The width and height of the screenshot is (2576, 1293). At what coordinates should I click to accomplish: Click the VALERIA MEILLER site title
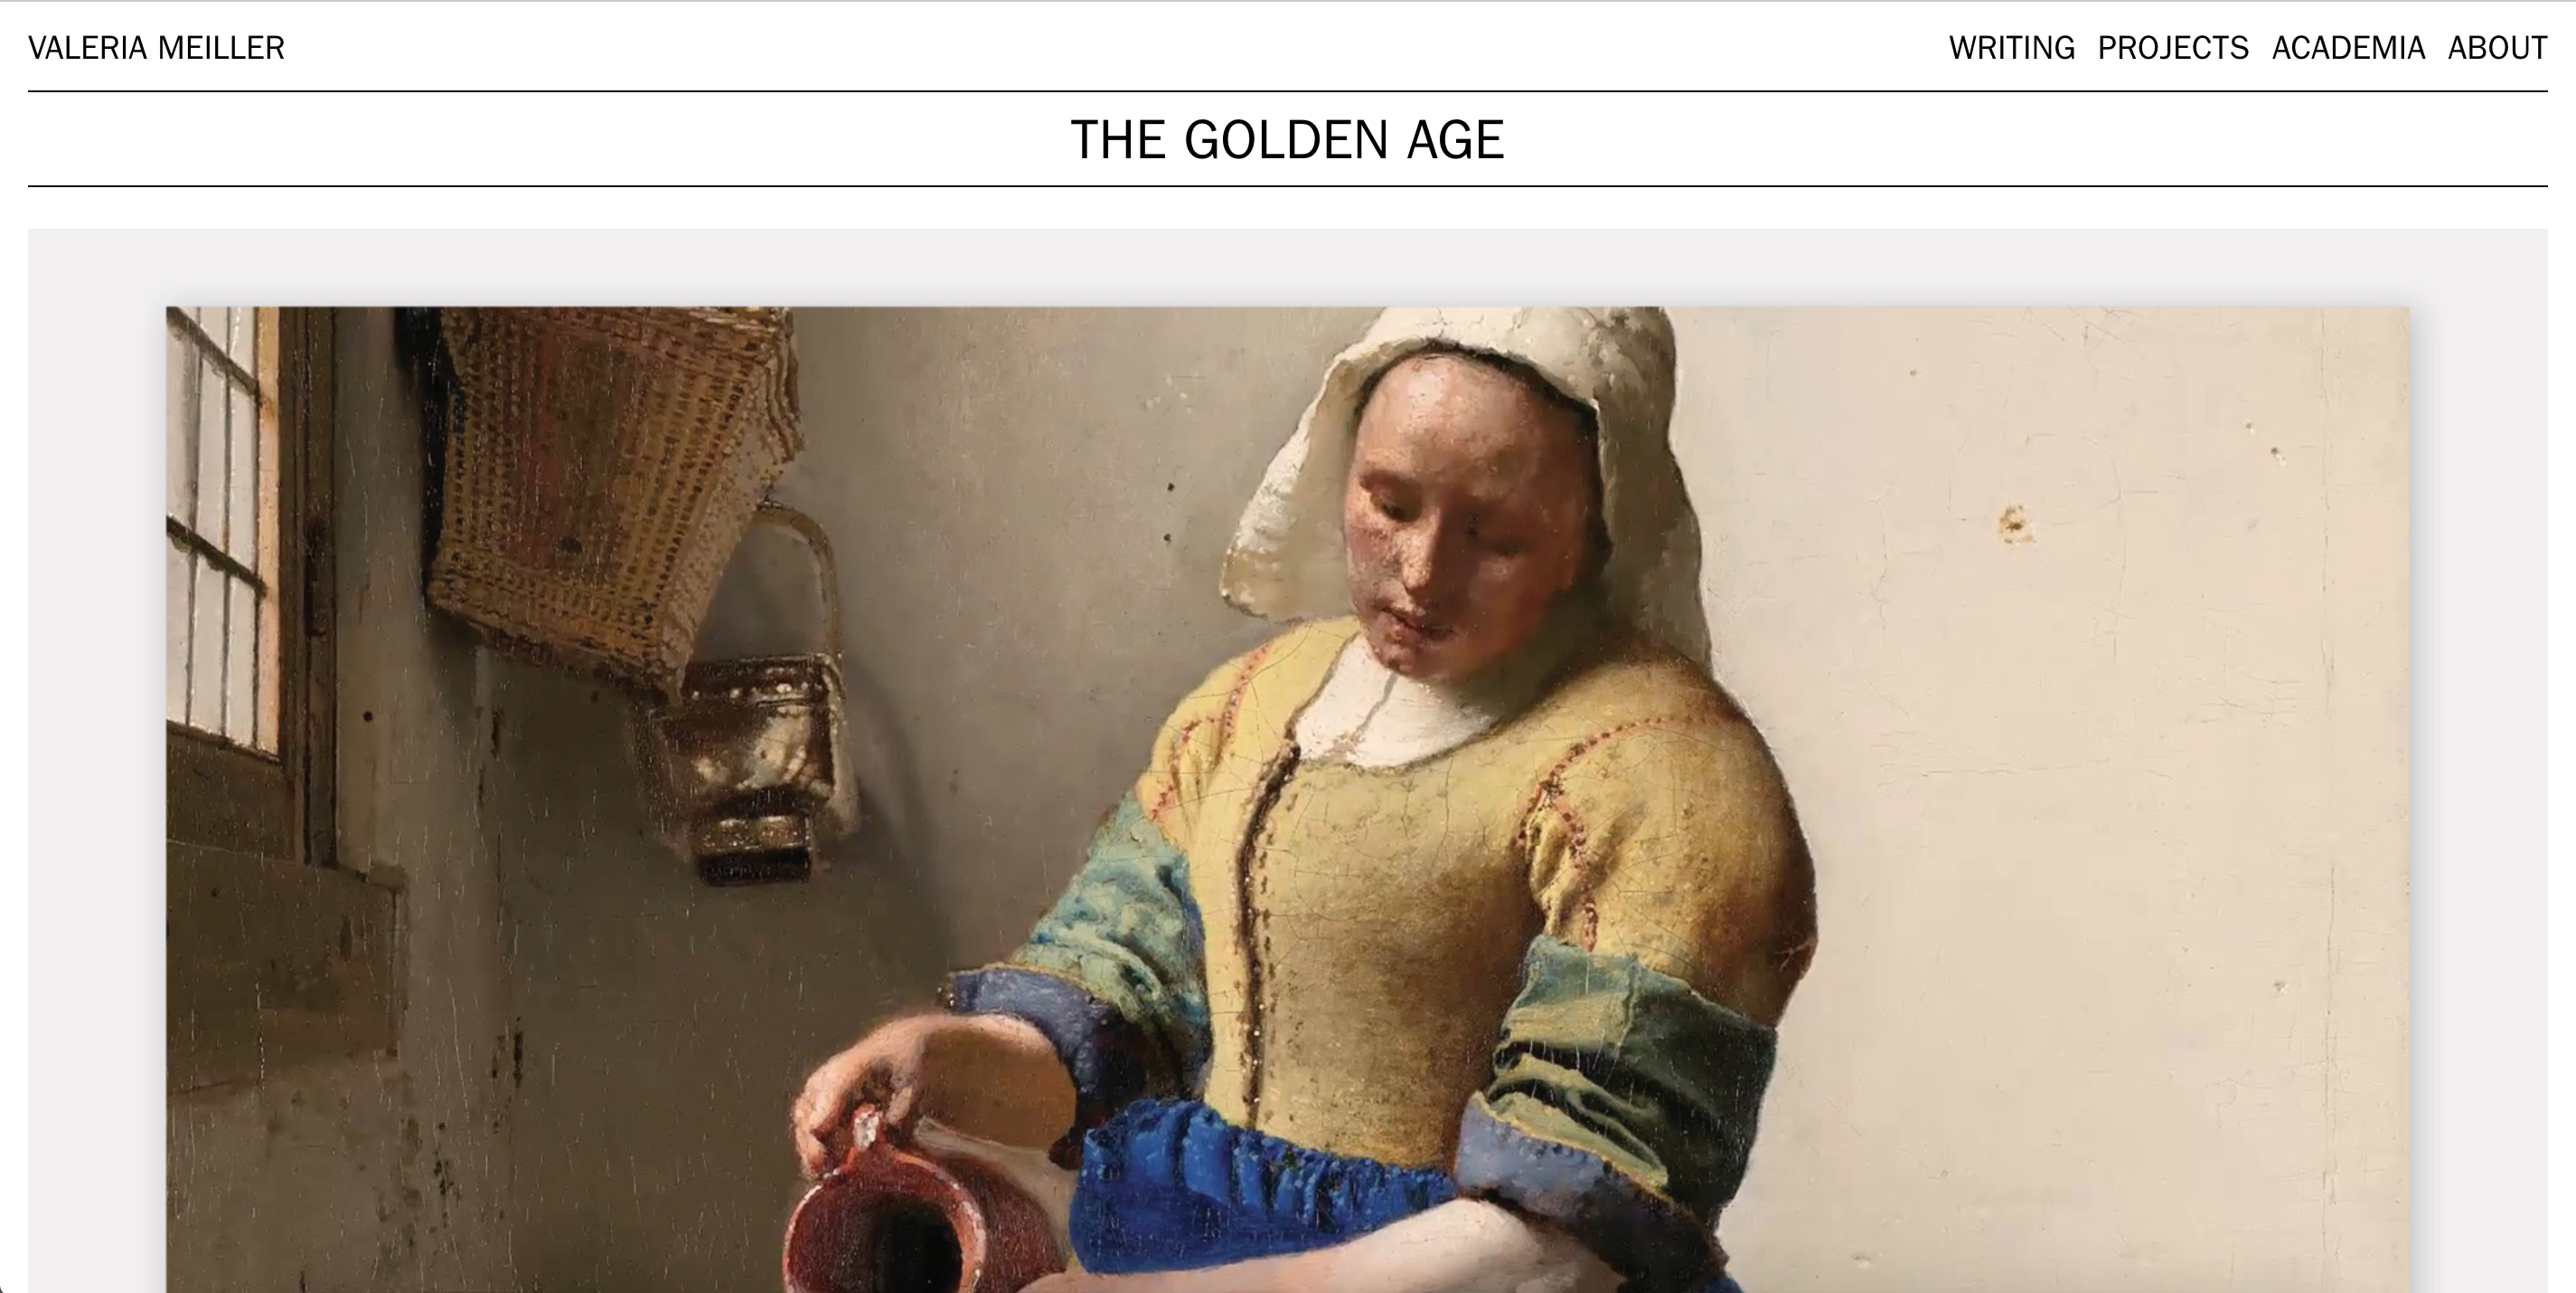click(156, 48)
